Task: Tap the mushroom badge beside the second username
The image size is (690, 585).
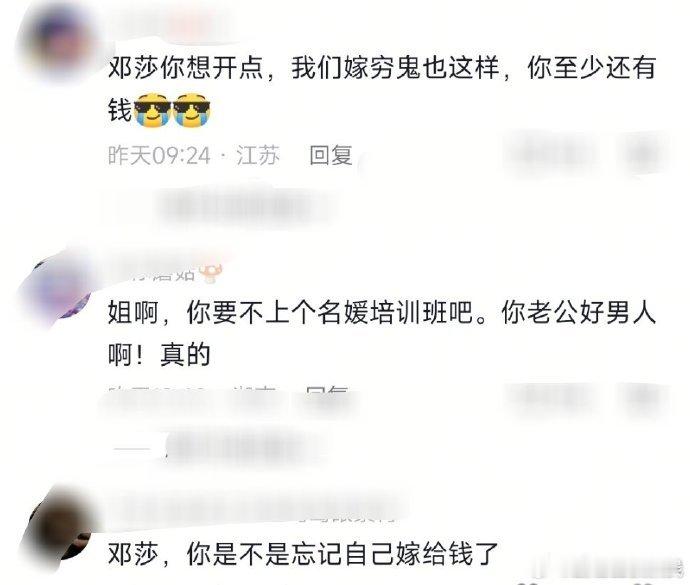Action: point(211,273)
